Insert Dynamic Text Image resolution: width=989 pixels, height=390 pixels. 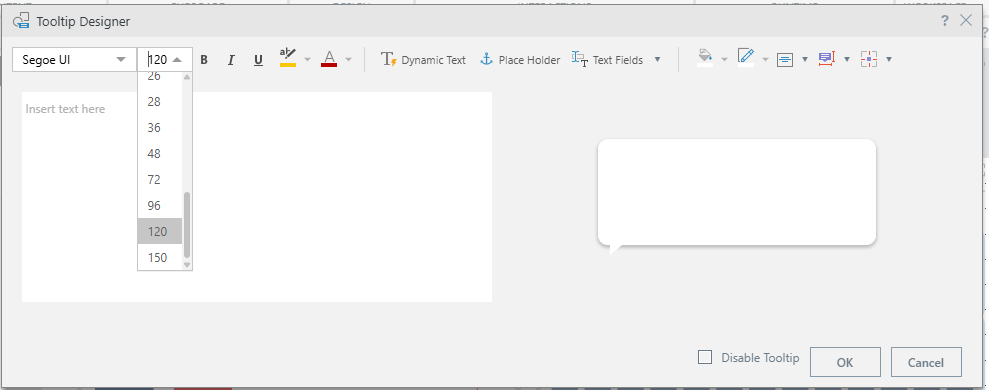(x=423, y=60)
